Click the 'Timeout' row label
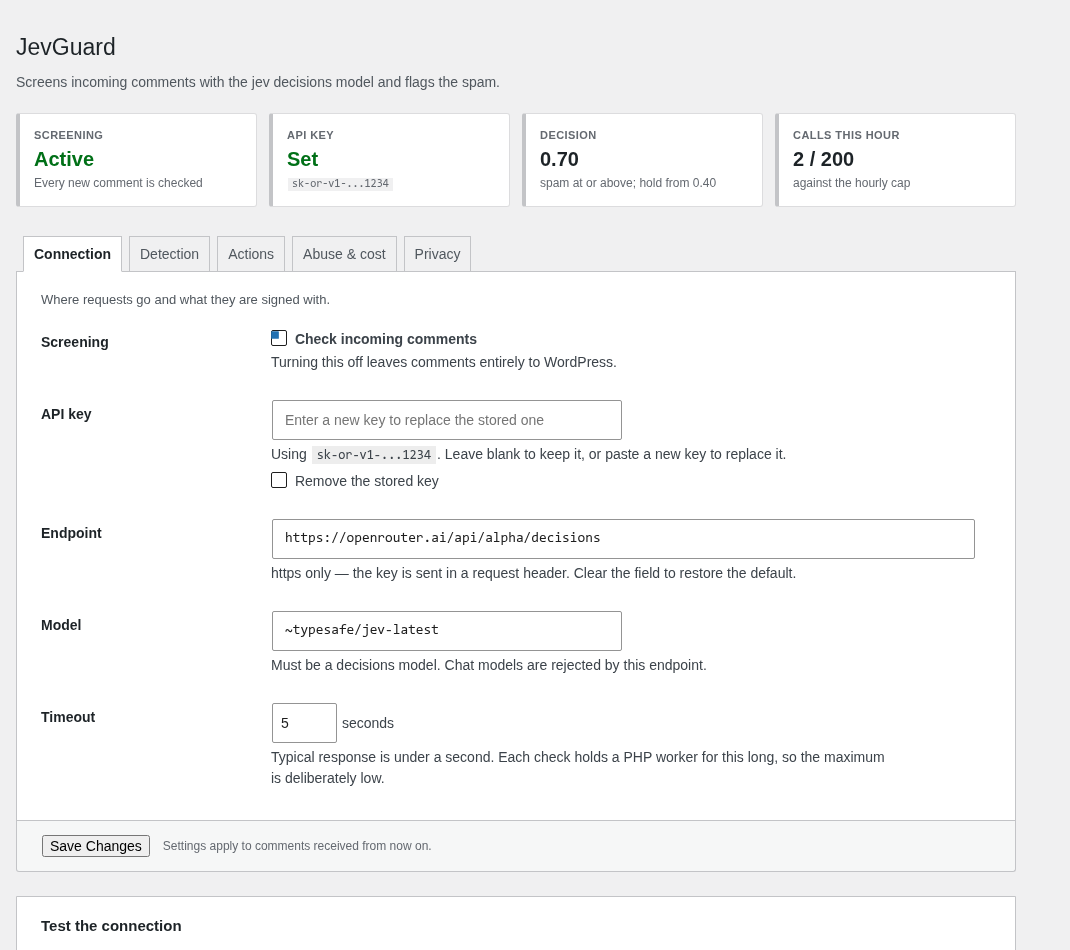The width and height of the screenshot is (1070, 950). tap(68, 717)
